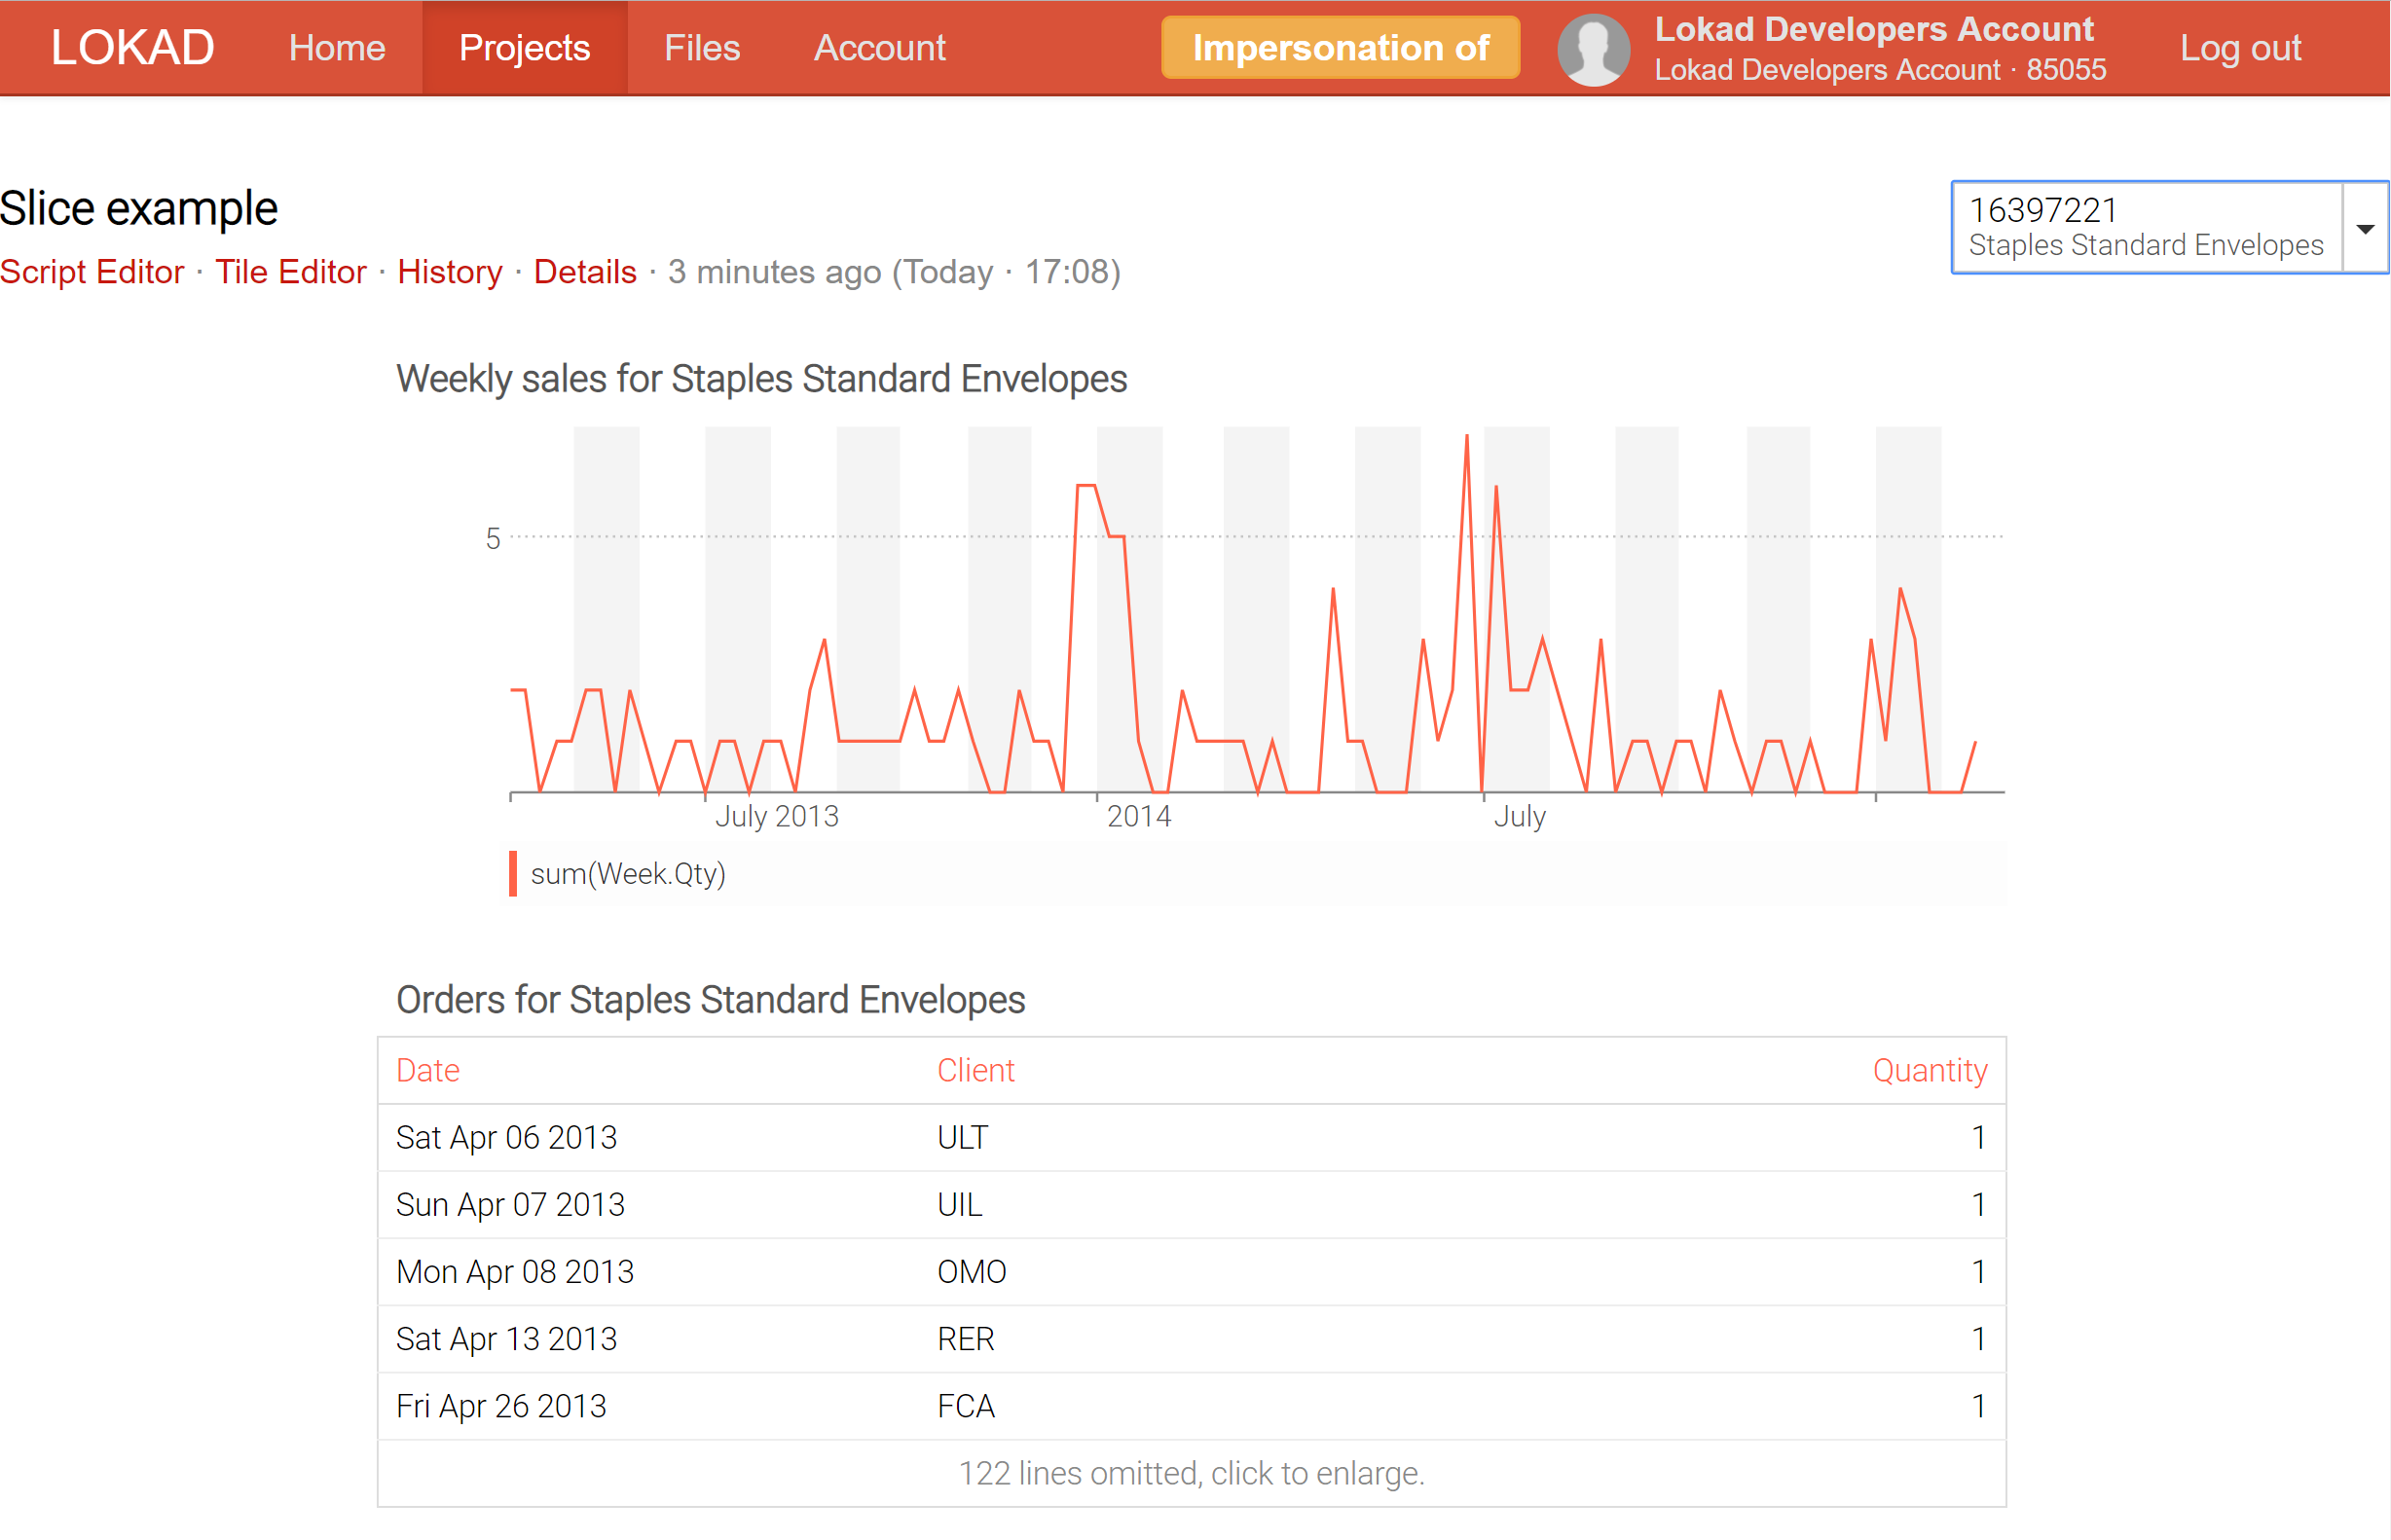Open the Projects menu
2391x1540 pixels.
523,49
